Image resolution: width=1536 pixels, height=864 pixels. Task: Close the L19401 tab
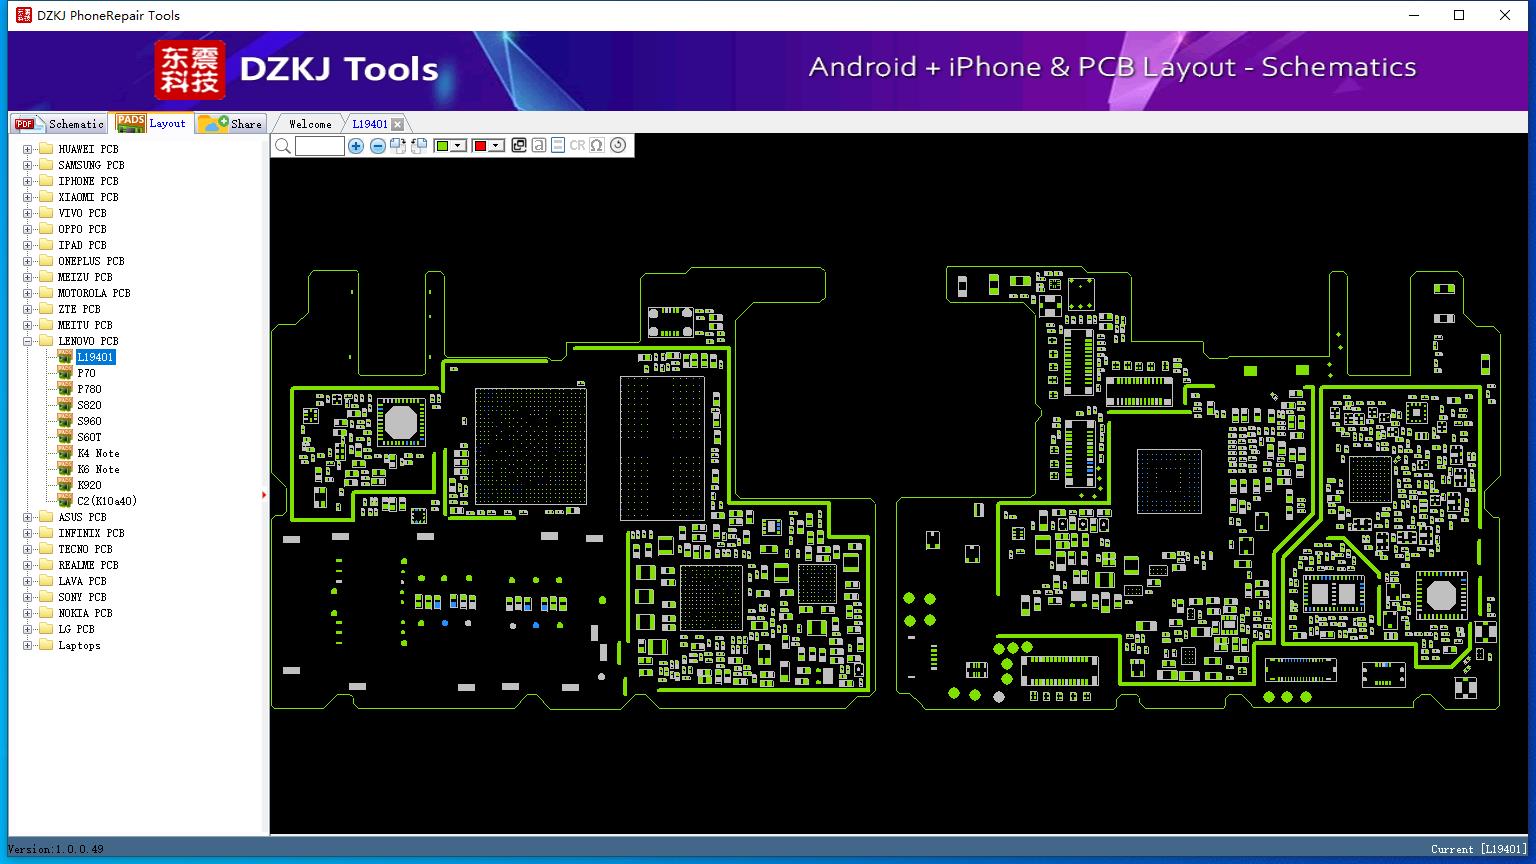pyautogui.click(x=397, y=124)
